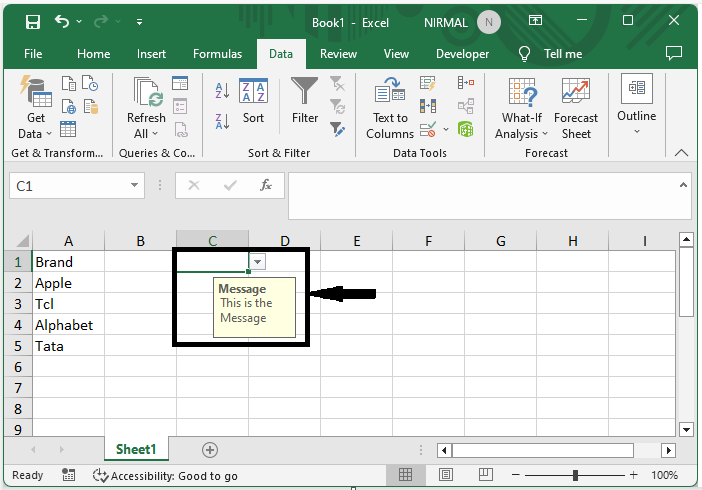Switch to Page Layout view icon
The image size is (702, 490).
[x=446, y=475]
